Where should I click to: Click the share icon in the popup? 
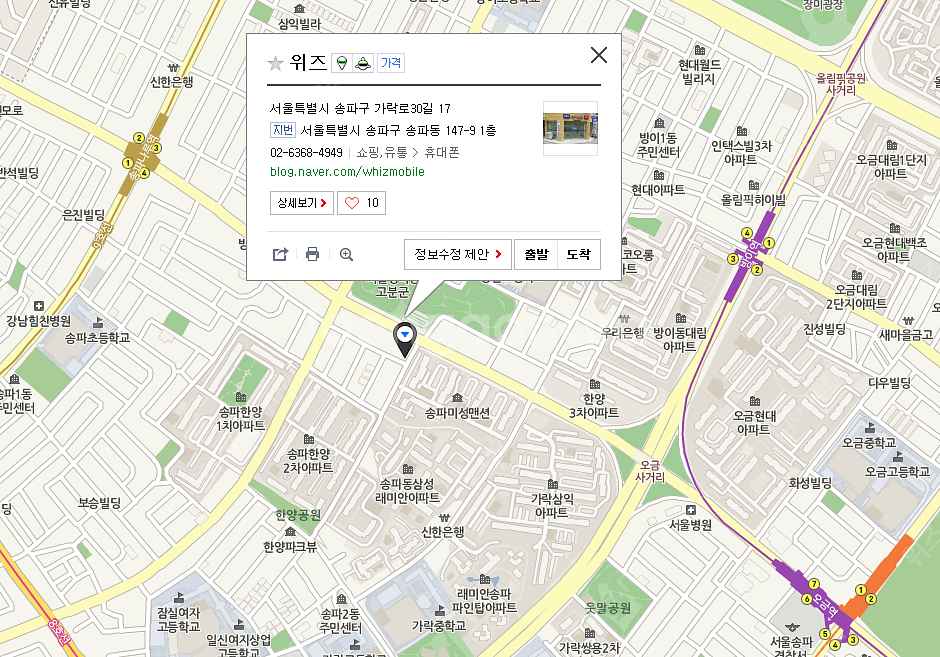[280, 255]
